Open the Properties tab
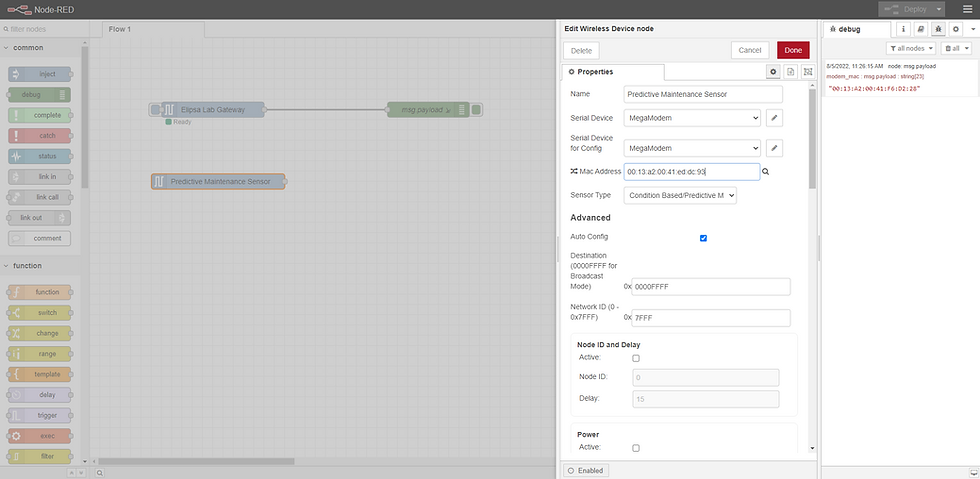The image size is (980, 479). point(612,72)
